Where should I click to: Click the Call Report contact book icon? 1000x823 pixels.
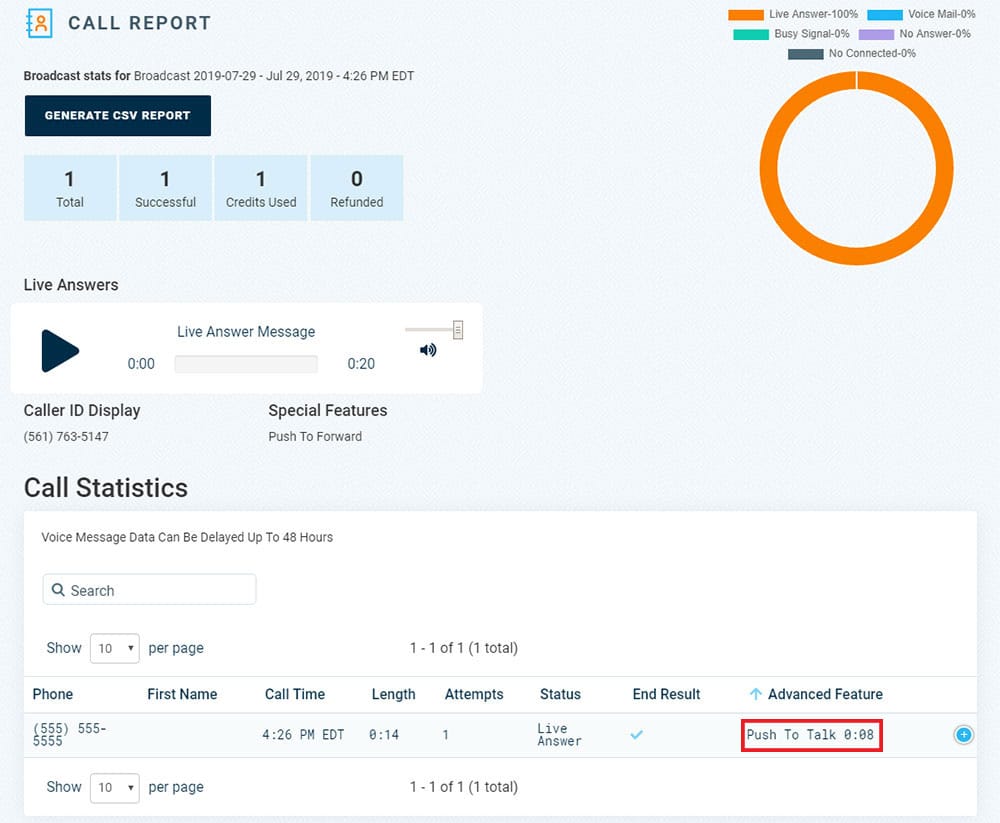[39, 24]
